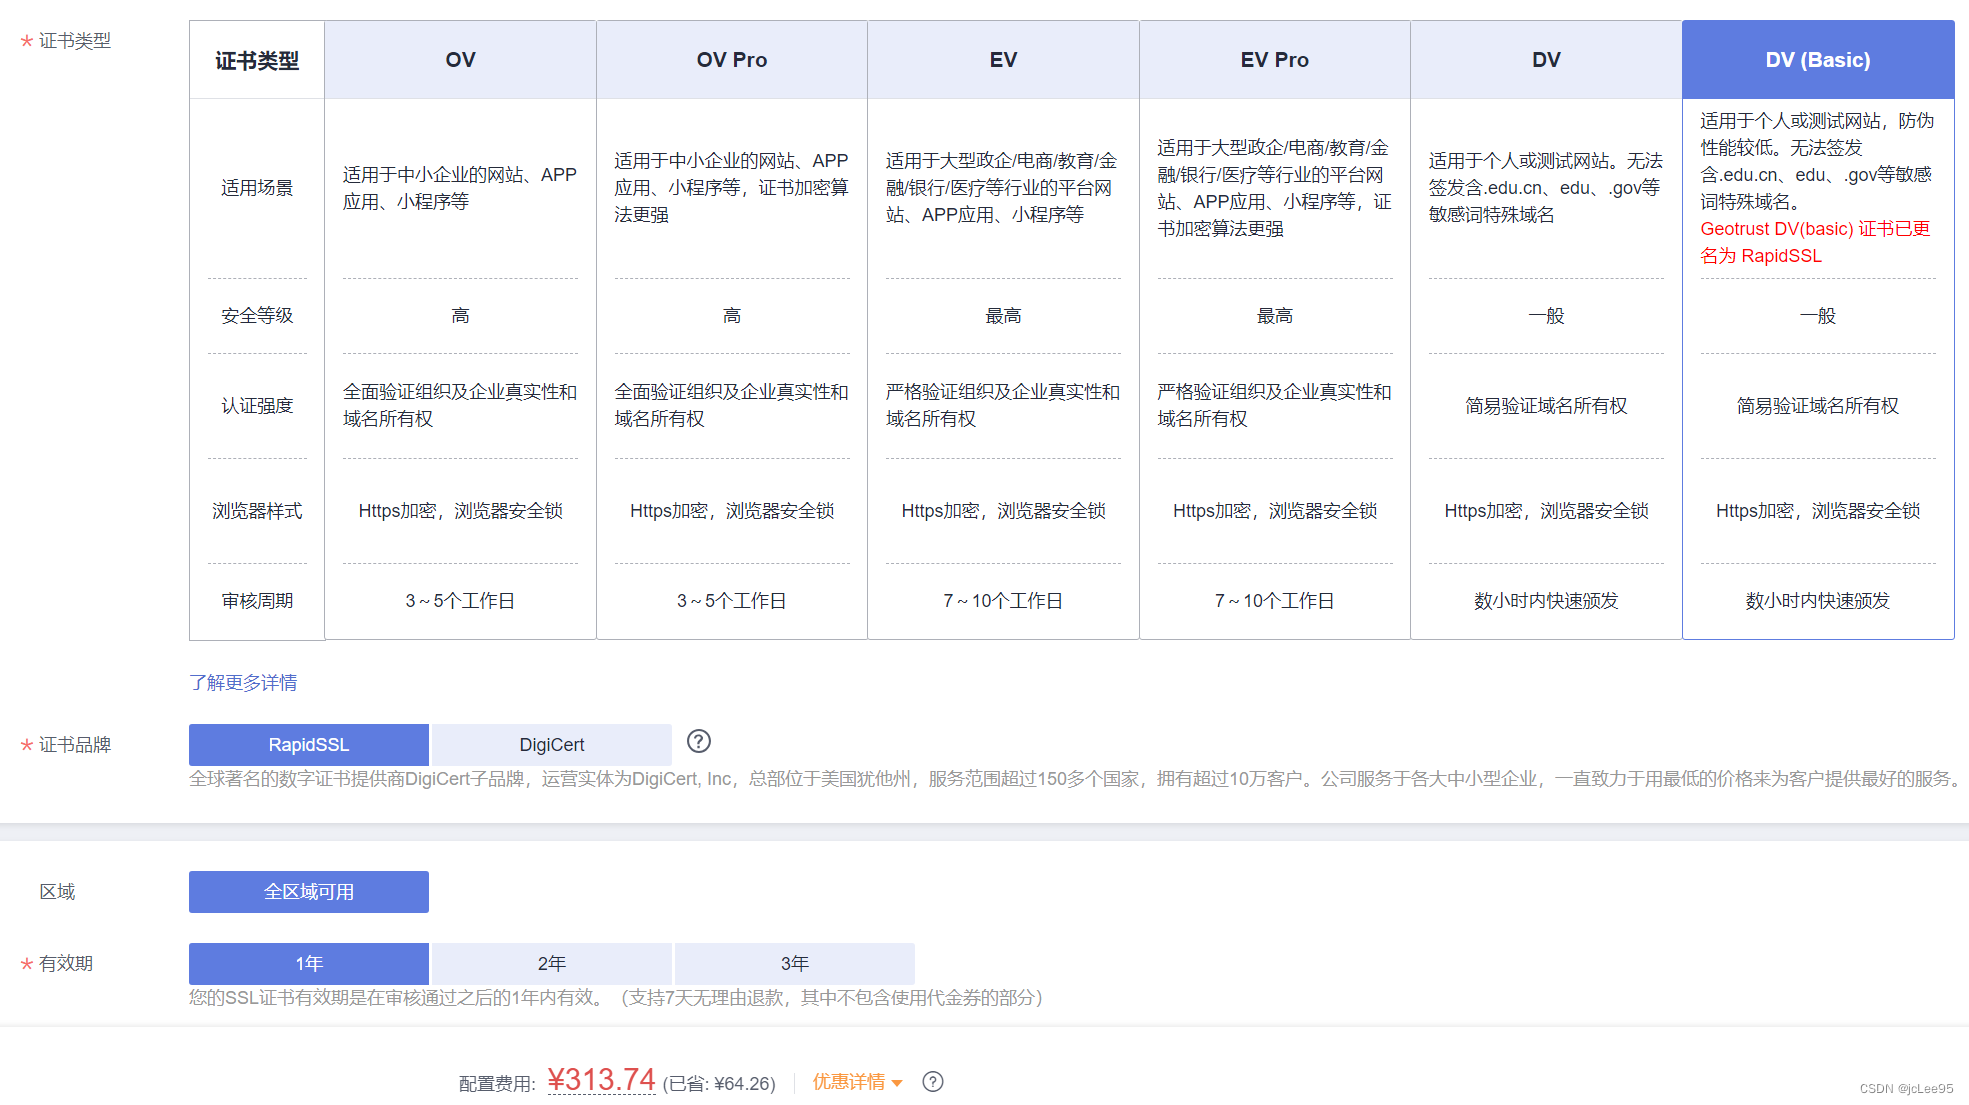Viewport: 1969px width, 1105px height.
Task: Click the 证书品牌 field label
Action: pos(75,745)
